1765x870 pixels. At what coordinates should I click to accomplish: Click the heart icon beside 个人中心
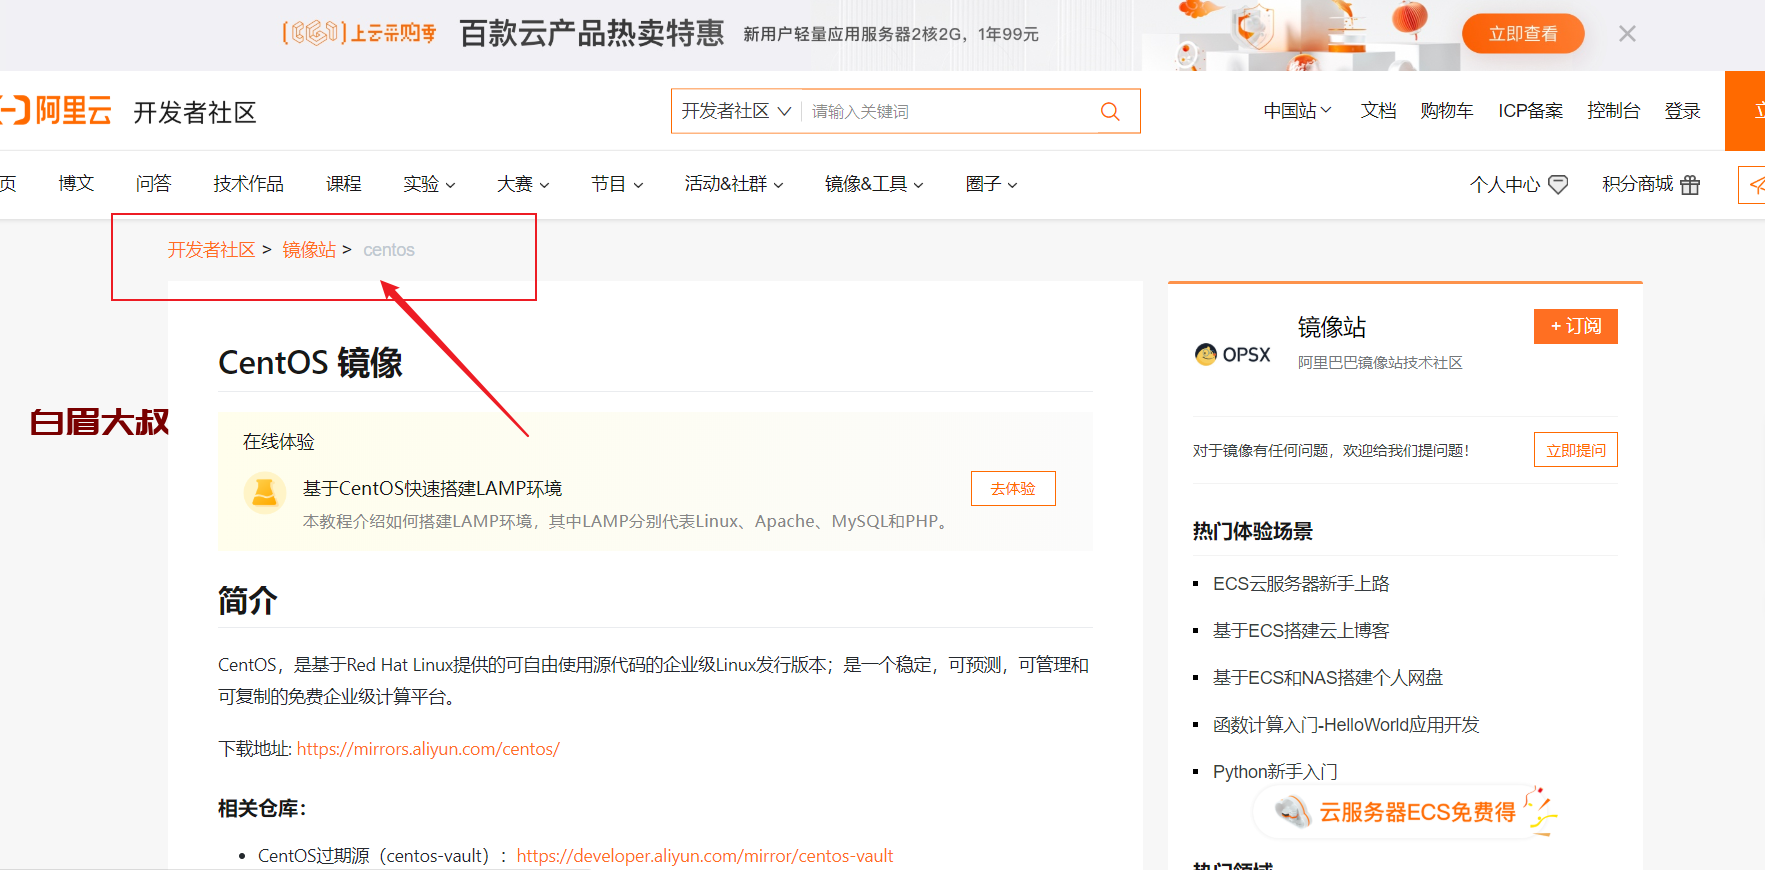click(1558, 185)
